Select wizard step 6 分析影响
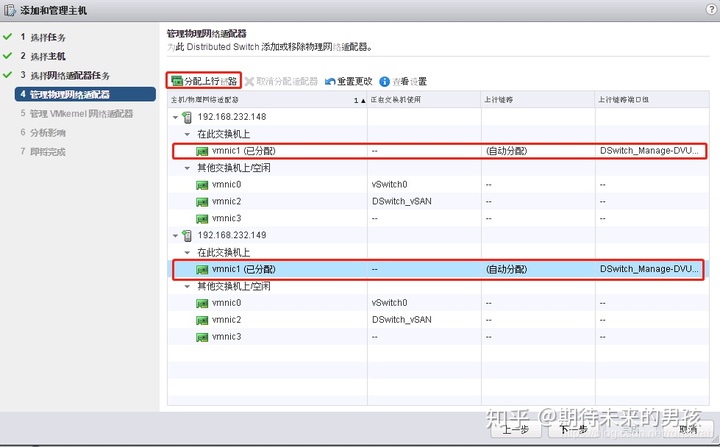This screenshot has width=720, height=447. pos(43,133)
